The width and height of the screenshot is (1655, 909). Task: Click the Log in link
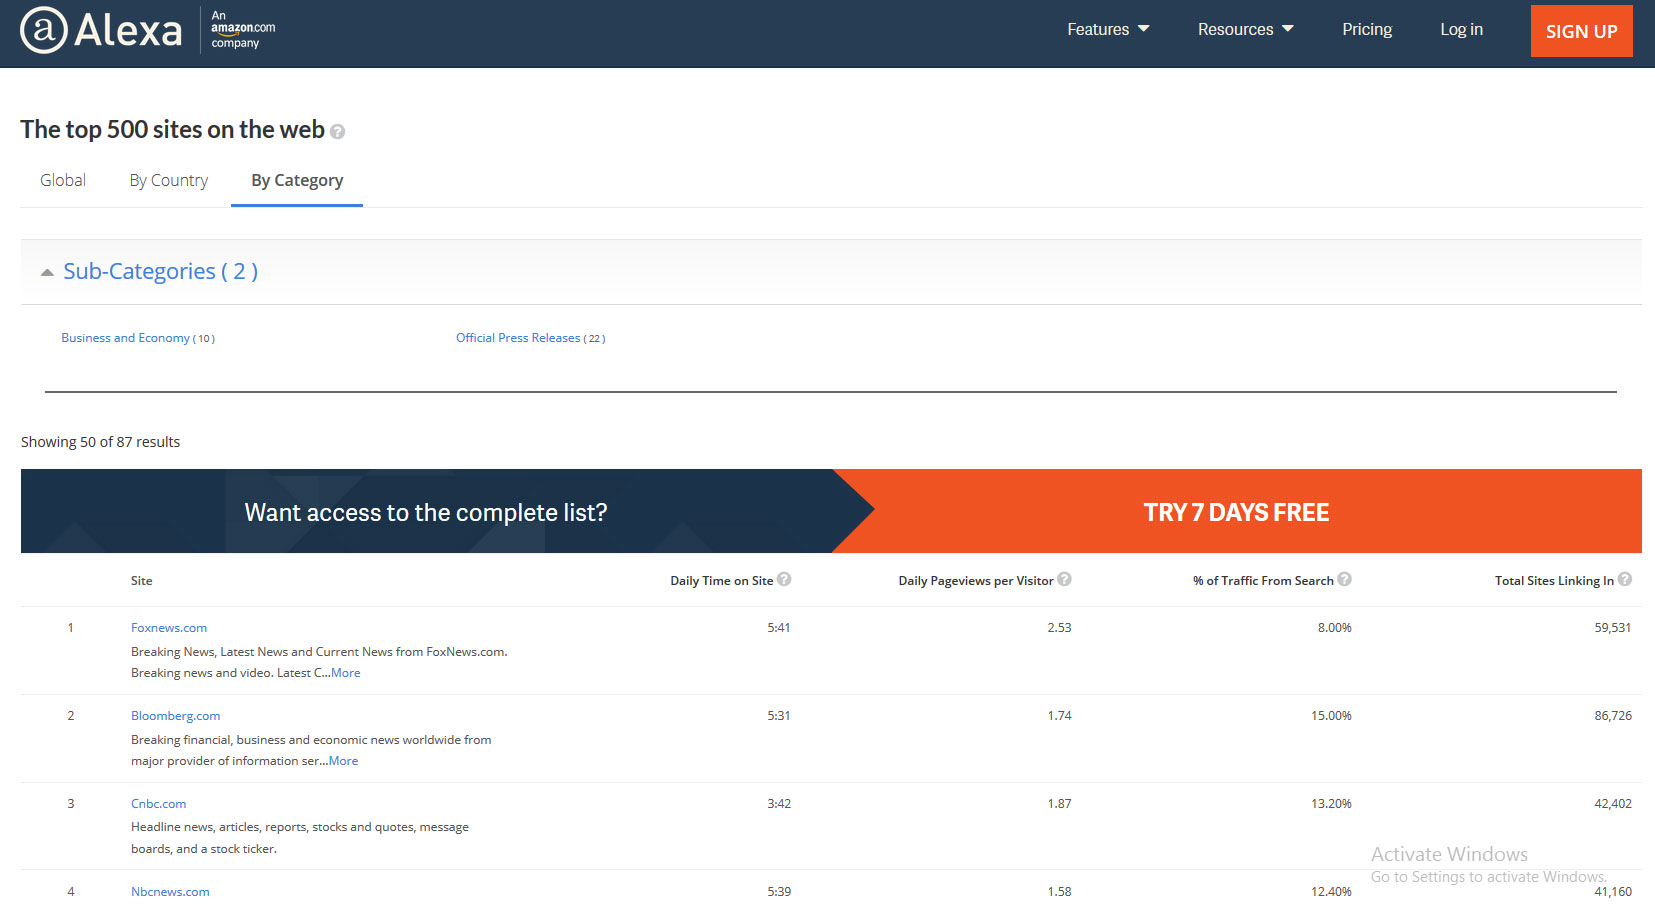1461,30
